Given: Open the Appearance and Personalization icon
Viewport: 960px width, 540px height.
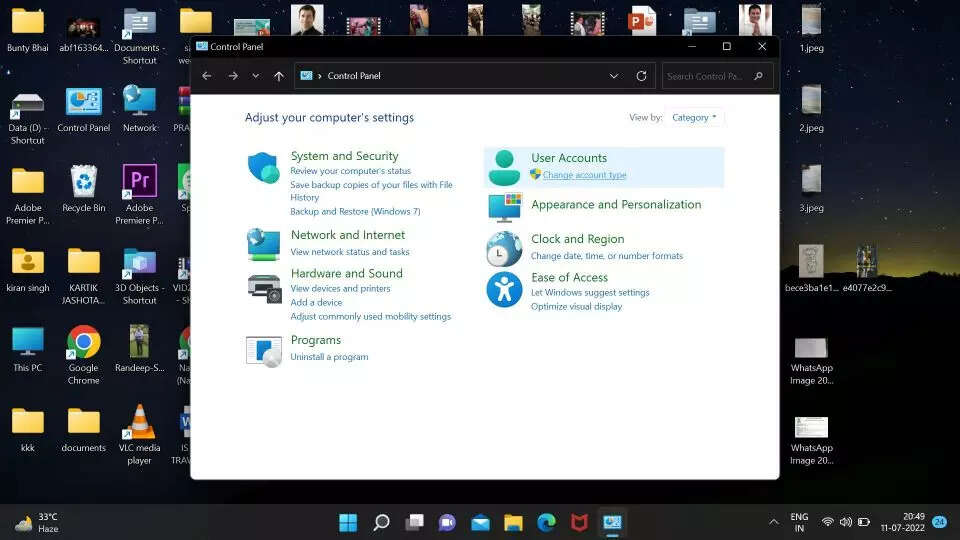Looking at the screenshot, I should click(504, 206).
